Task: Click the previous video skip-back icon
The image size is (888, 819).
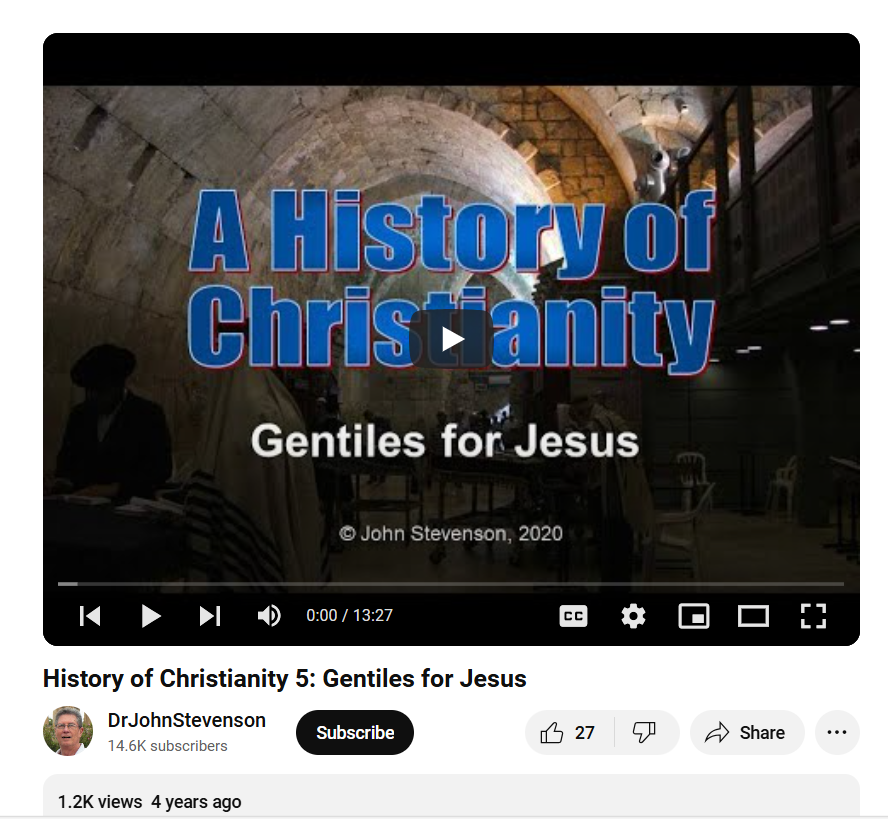Action: (90, 616)
